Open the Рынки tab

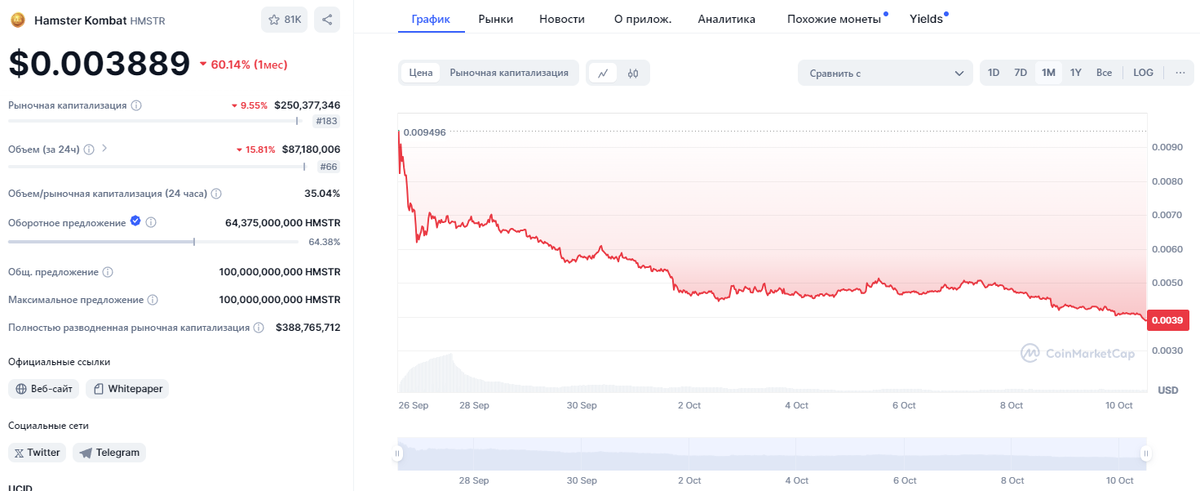(496, 19)
